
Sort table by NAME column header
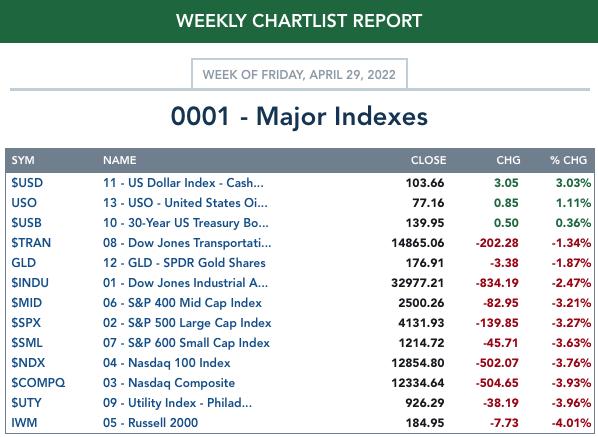[x=119, y=160]
